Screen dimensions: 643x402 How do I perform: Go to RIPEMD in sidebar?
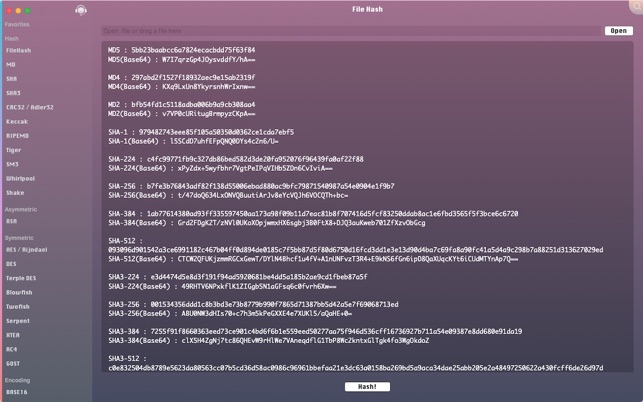(x=17, y=136)
